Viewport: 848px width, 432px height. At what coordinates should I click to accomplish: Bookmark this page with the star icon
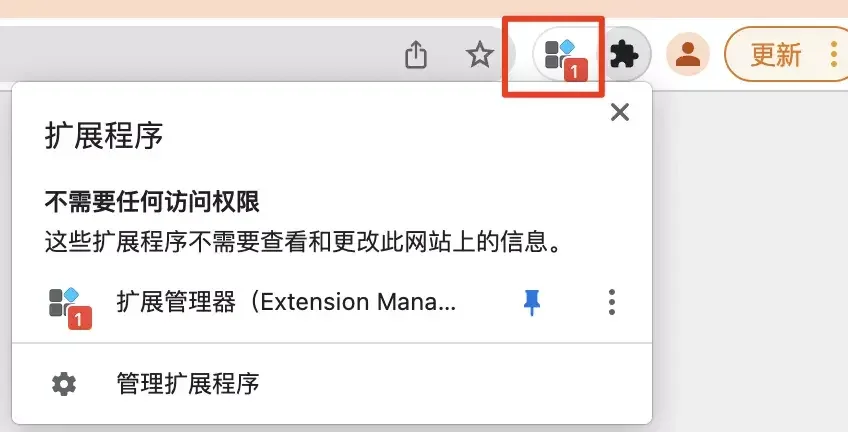click(x=480, y=55)
